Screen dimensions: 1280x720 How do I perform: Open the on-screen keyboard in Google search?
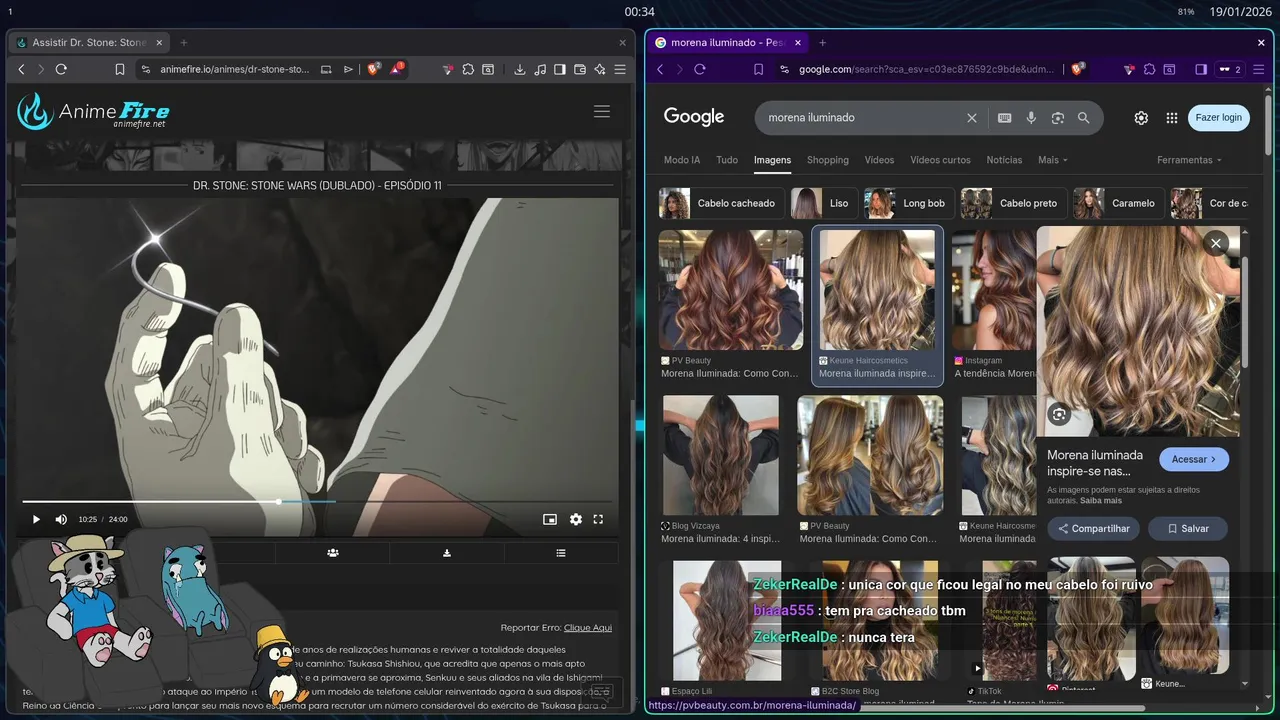coord(1005,117)
